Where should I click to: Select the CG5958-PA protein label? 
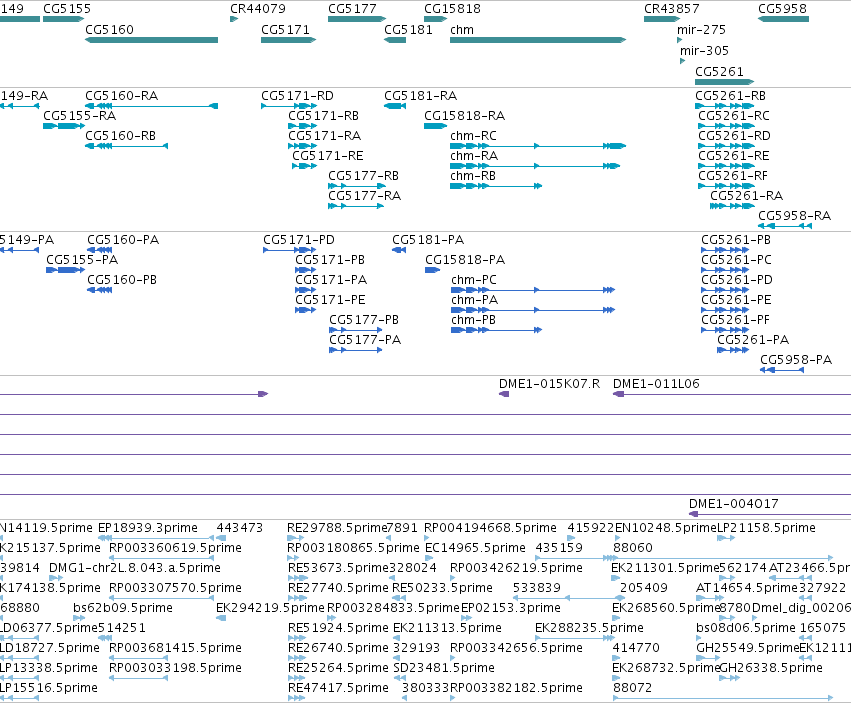(796, 360)
